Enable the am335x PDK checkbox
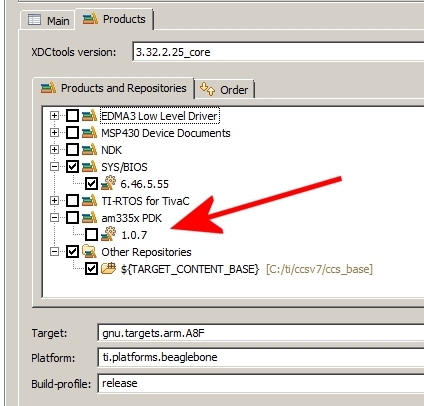Screen dimensions: 424x406 coord(72,218)
